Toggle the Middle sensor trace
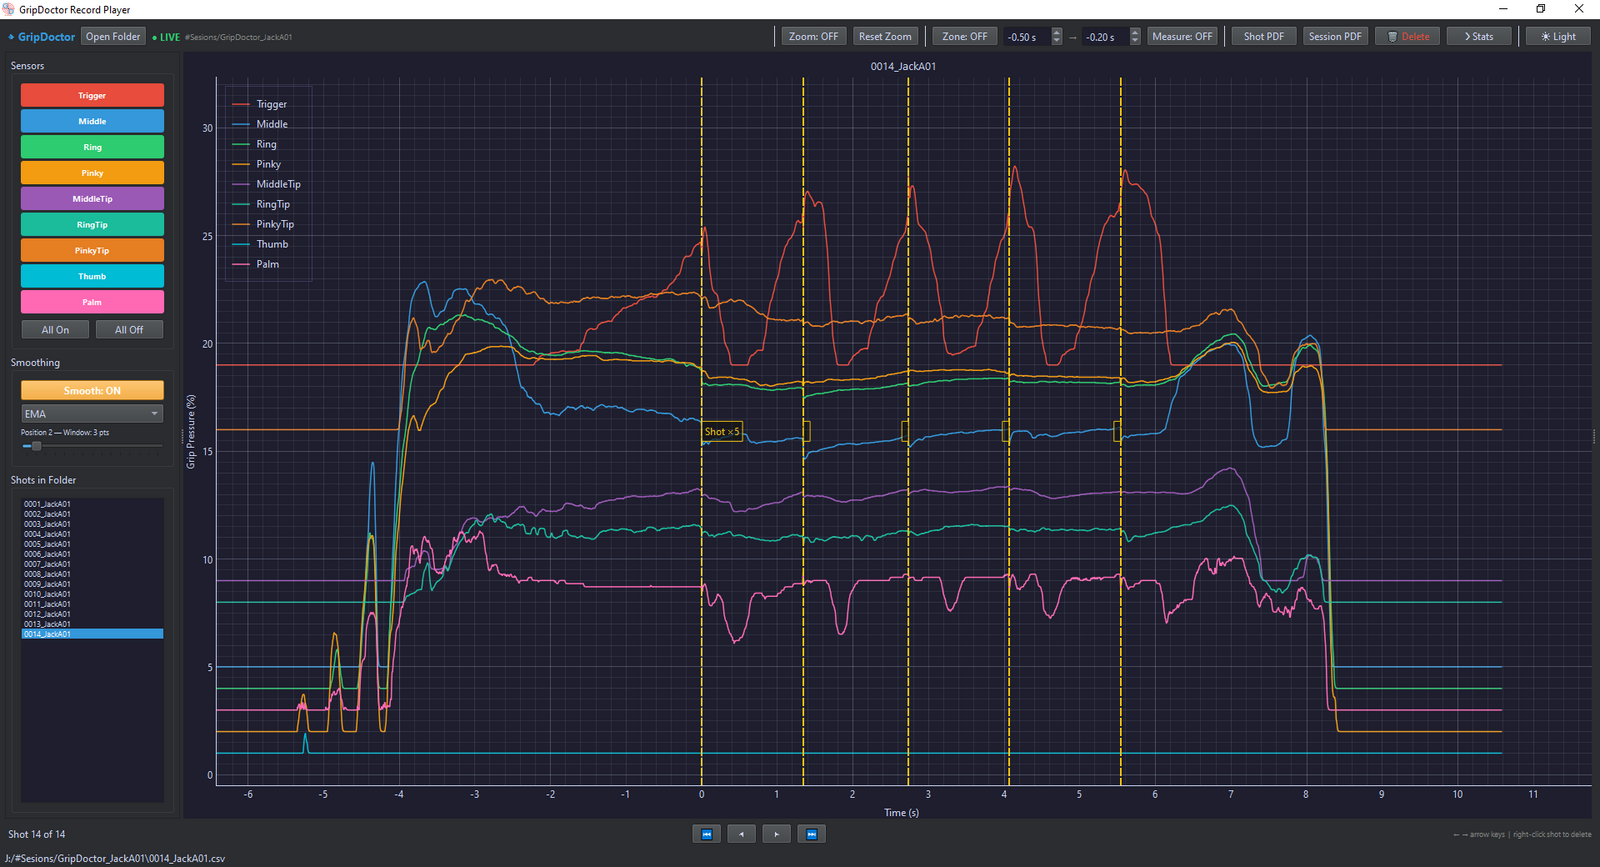Viewport: 1600px width, 867px height. click(x=92, y=121)
